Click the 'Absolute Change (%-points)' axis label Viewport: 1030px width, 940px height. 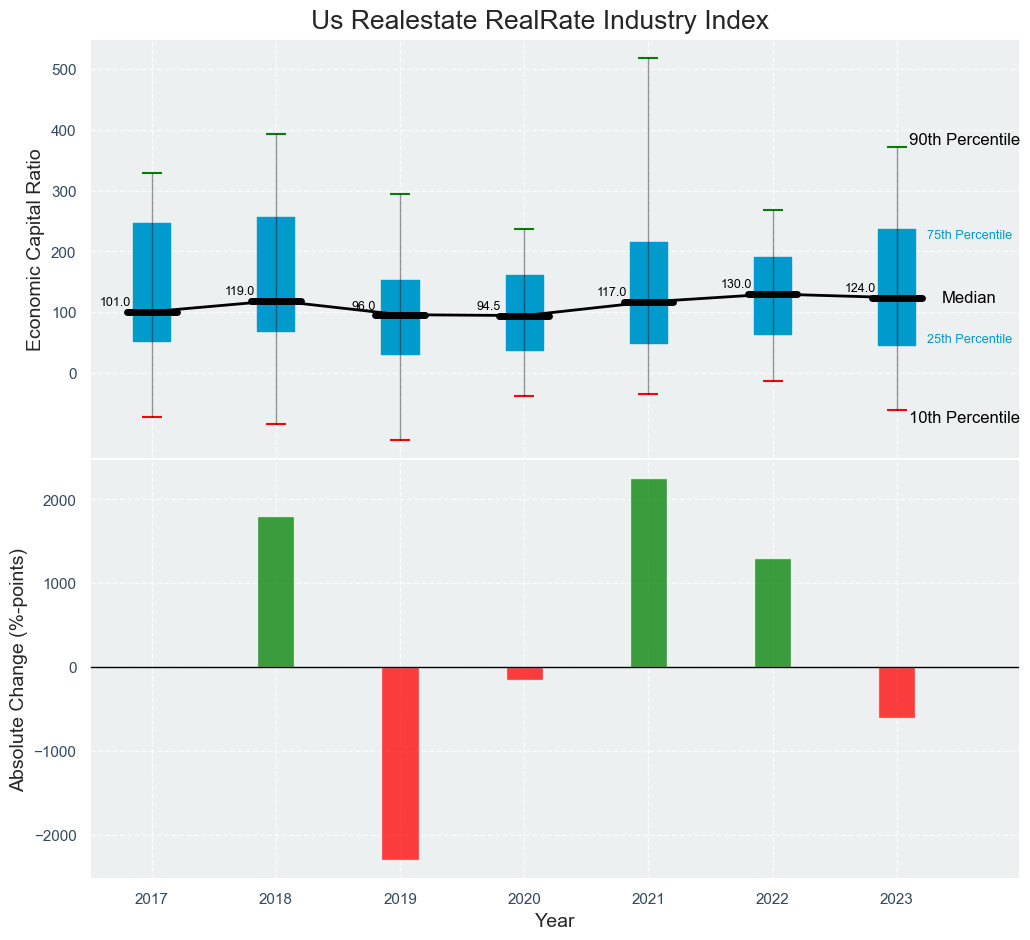coord(17,669)
